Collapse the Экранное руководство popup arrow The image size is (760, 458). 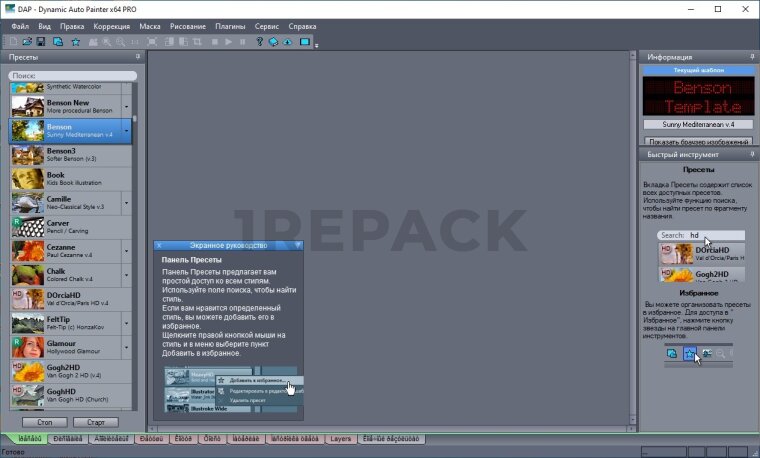click(297, 245)
